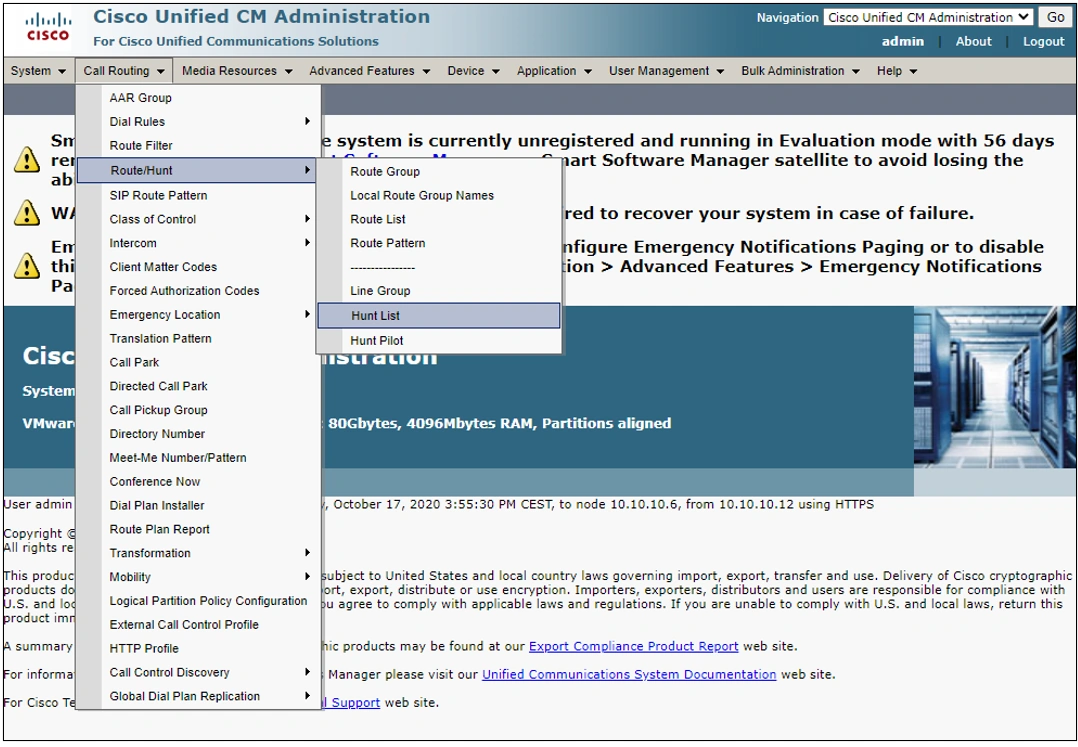Open the User Management menu
Screen dimensions: 1078x747
(x=666, y=71)
